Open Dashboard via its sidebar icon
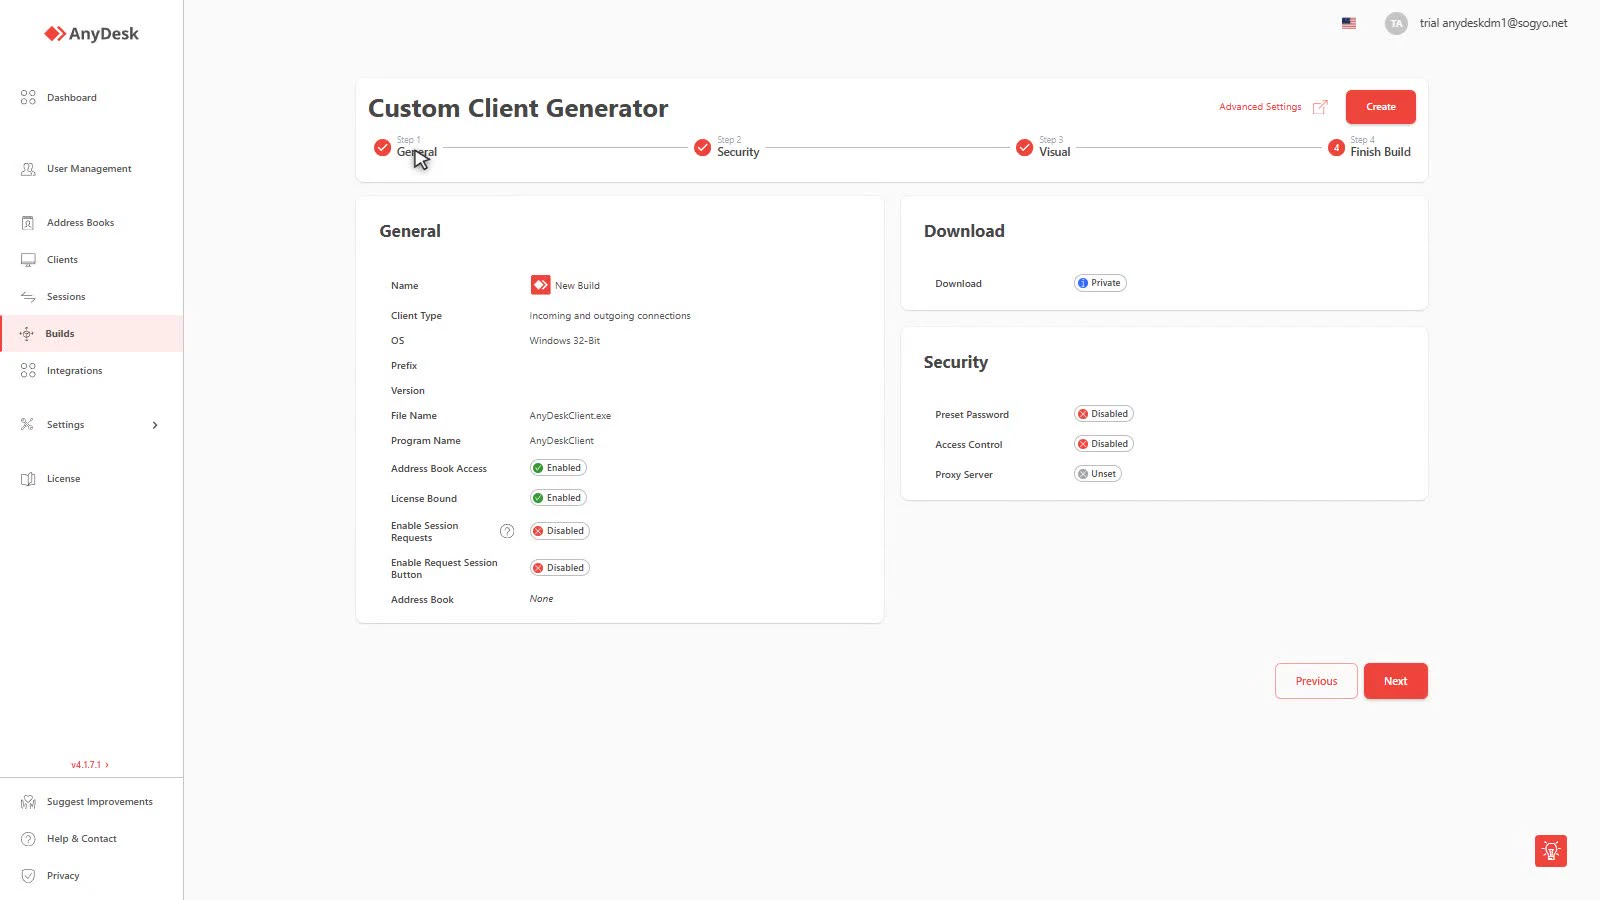Image resolution: width=1600 pixels, height=900 pixels. [28, 98]
